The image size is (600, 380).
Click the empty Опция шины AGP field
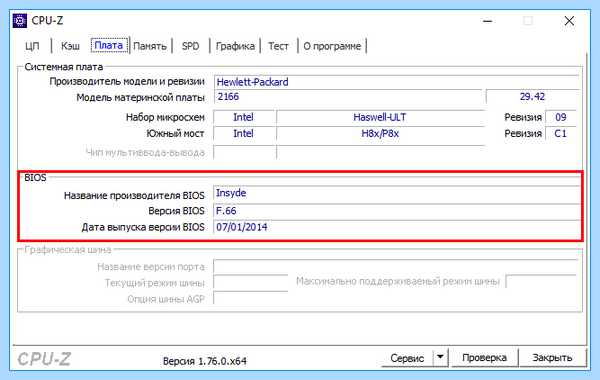251,298
